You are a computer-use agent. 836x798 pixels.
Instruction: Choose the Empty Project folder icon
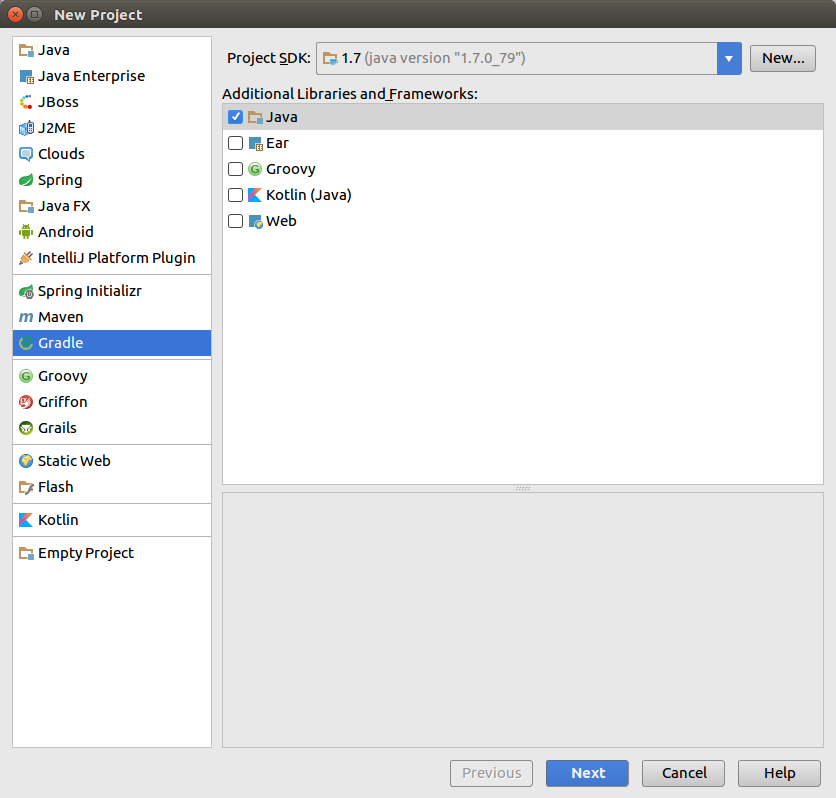(26, 553)
